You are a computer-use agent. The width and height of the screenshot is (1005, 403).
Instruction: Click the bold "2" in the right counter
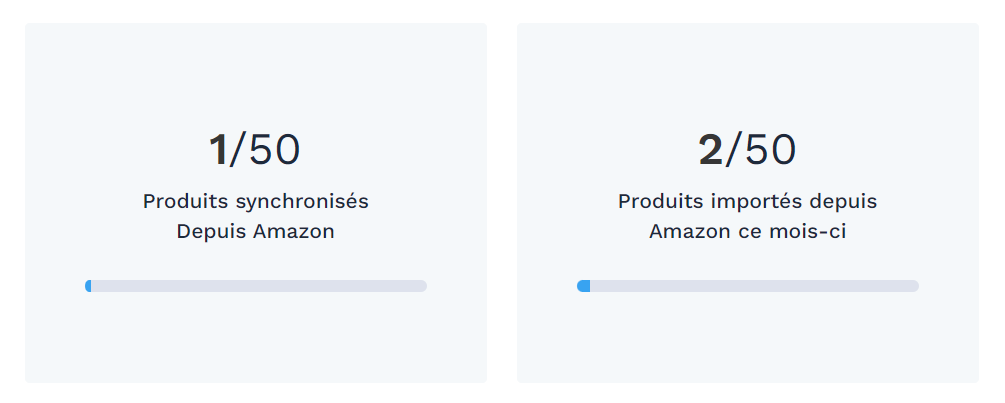(x=710, y=150)
